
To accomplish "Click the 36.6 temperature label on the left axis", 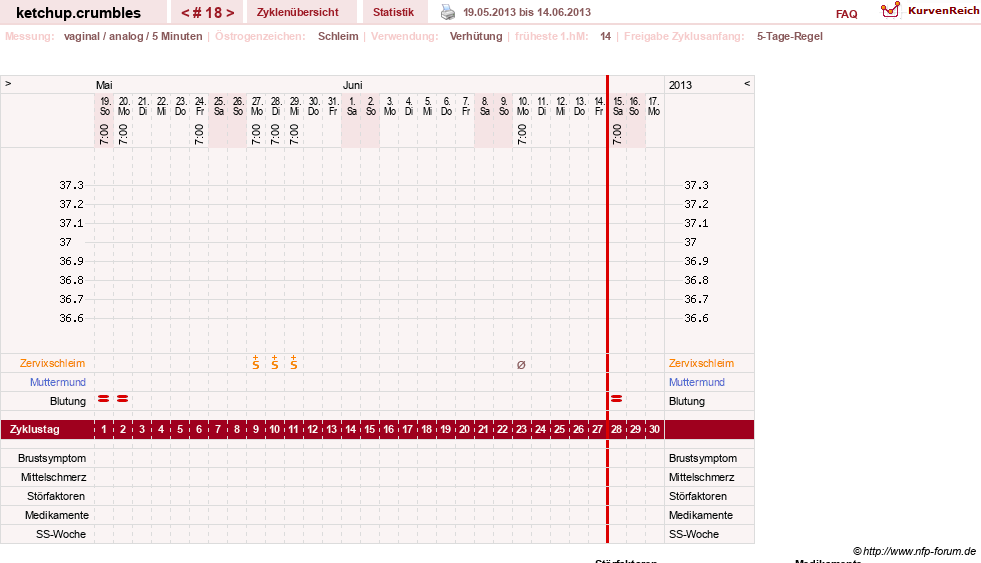I will [71, 318].
